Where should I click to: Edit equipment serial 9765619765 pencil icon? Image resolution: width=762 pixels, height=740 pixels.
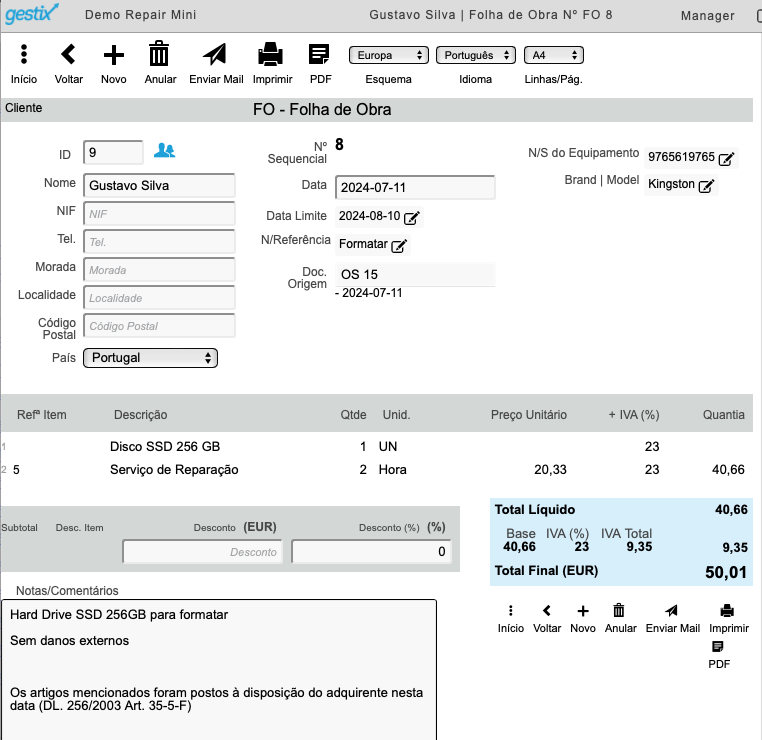click(x=726, y=159)
